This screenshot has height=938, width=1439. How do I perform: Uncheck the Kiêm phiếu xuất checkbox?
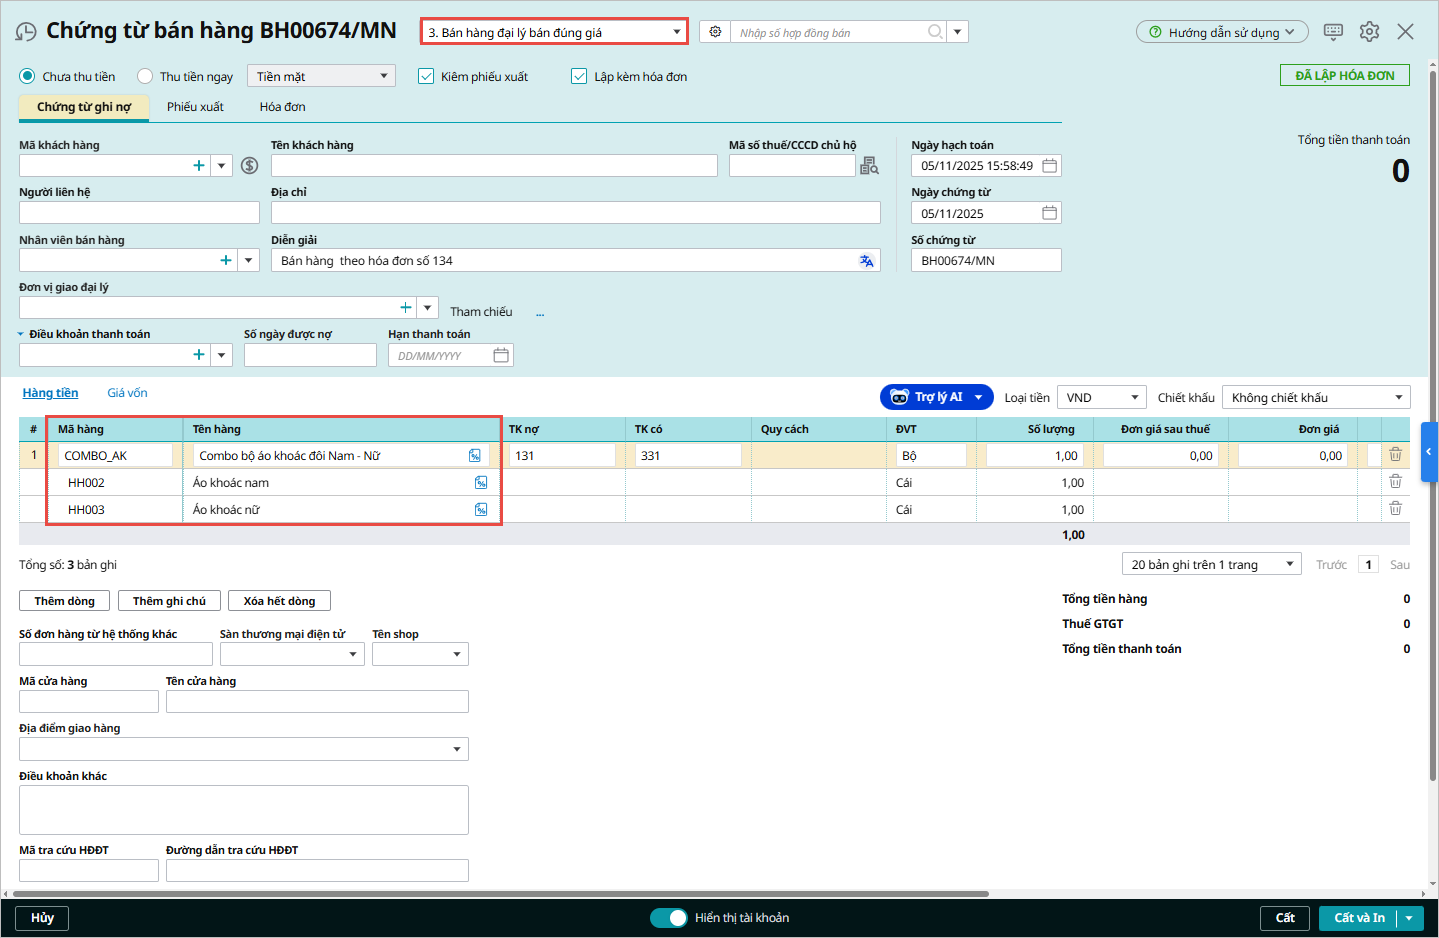pos(426,76)
